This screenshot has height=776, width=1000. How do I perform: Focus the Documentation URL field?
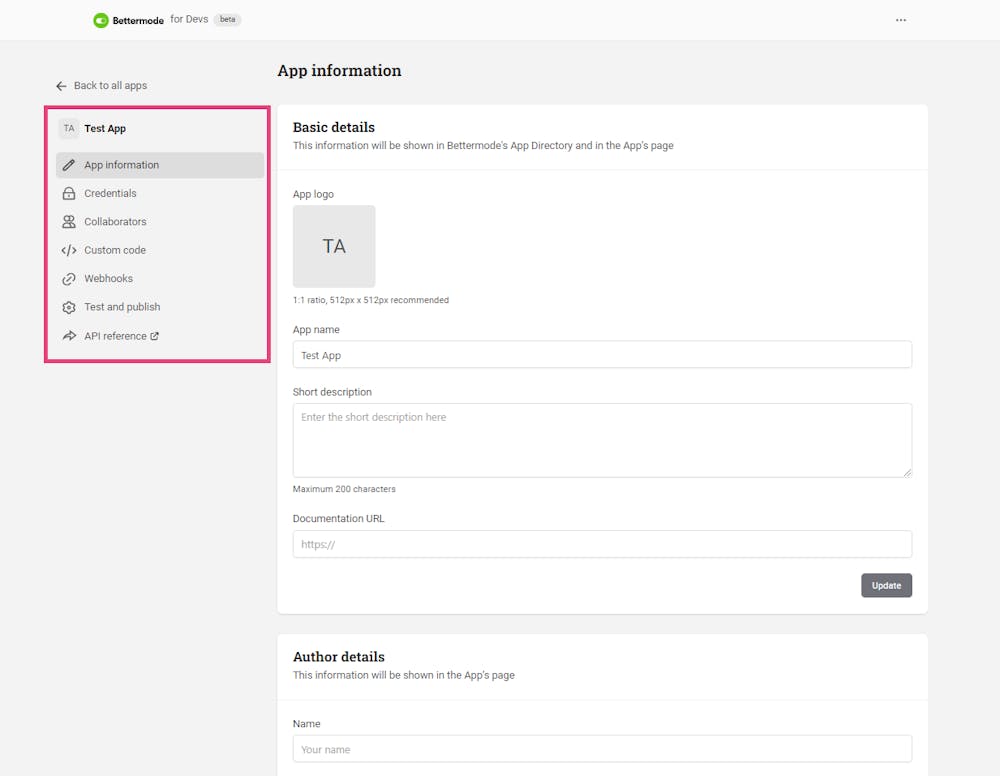coord(602,544)
